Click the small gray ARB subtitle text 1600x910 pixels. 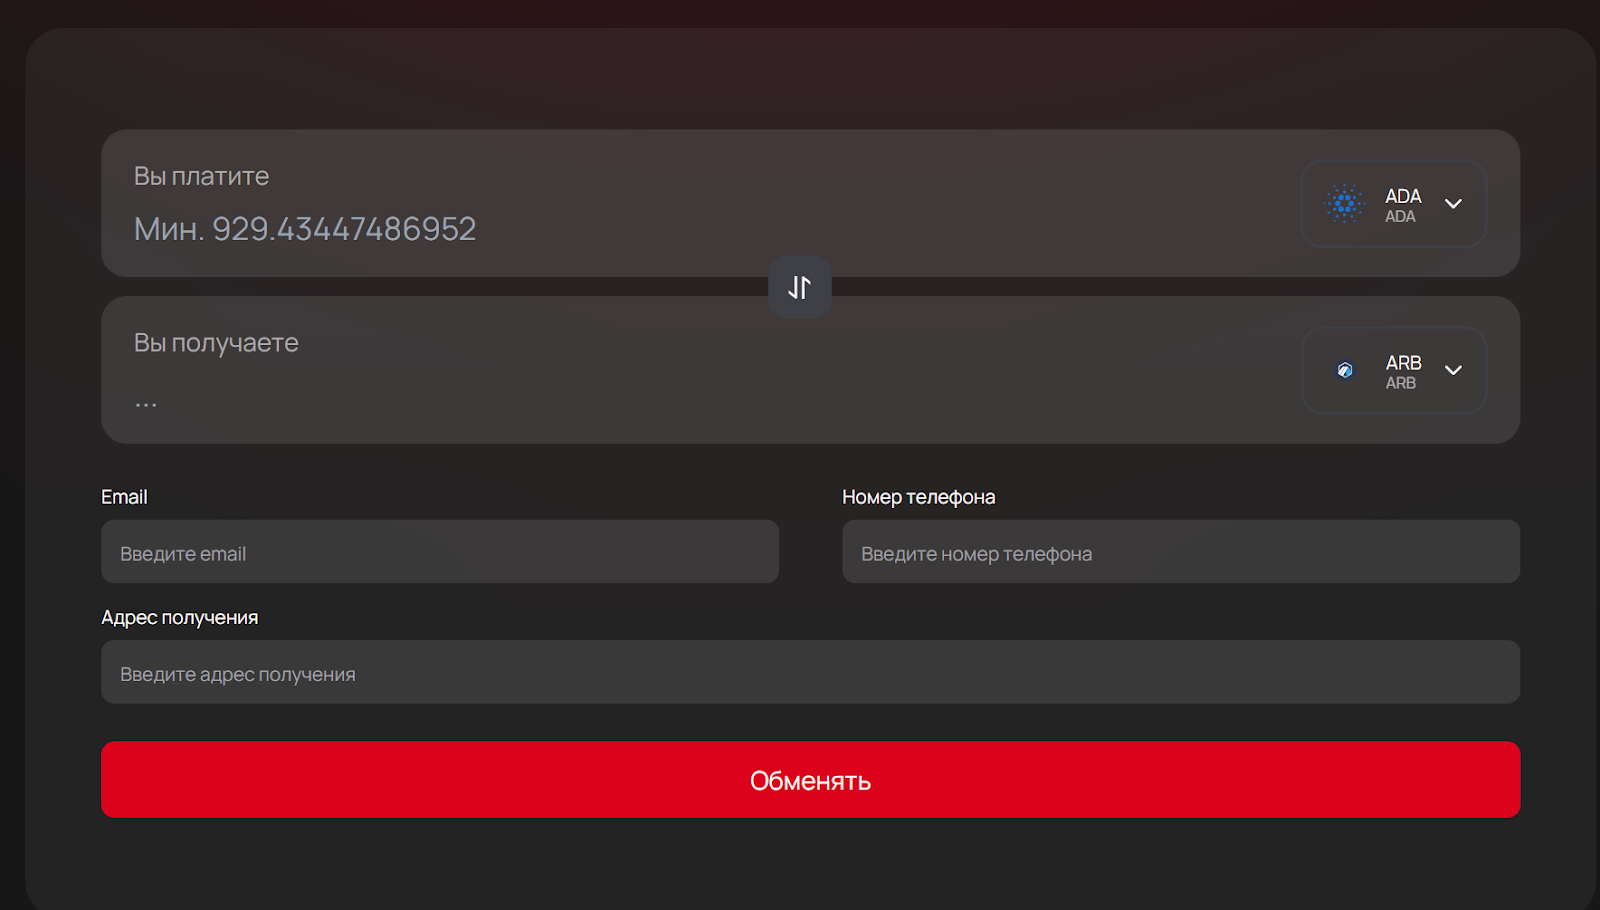click(1400, 384)
